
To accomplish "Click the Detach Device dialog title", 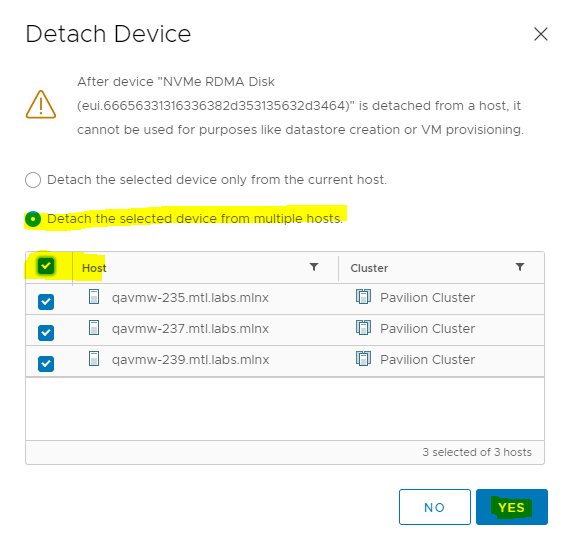I will (x=108, y=34).
